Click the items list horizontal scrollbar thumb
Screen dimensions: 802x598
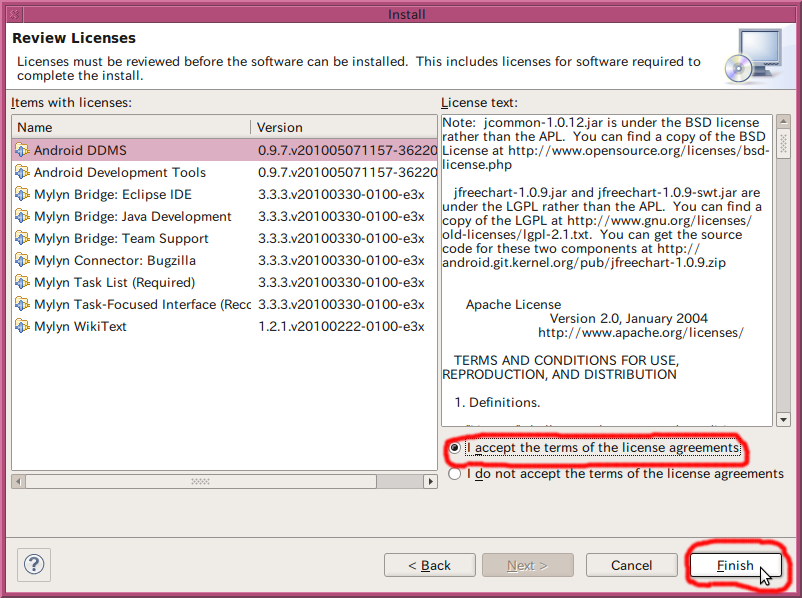click(201, 481)
